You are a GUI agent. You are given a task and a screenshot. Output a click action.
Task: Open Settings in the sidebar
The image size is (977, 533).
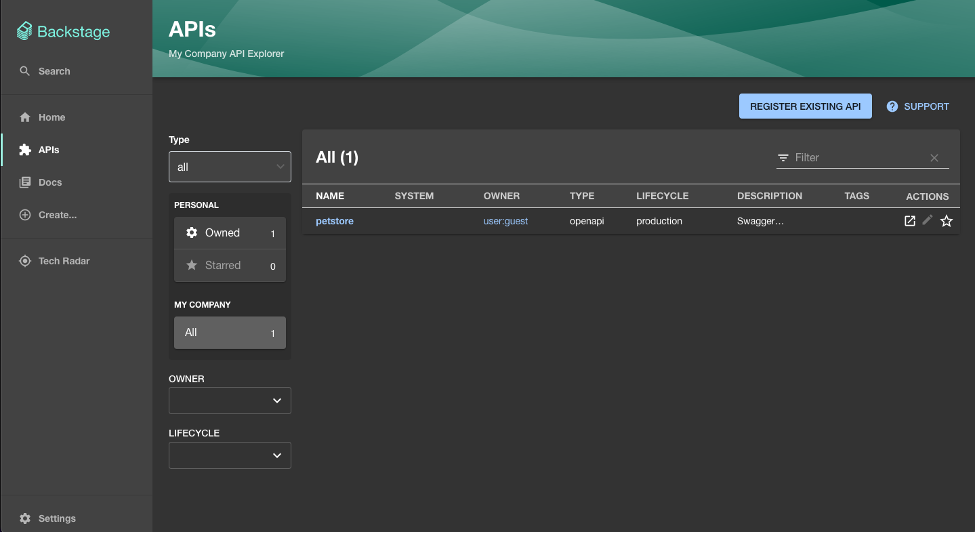47,518
